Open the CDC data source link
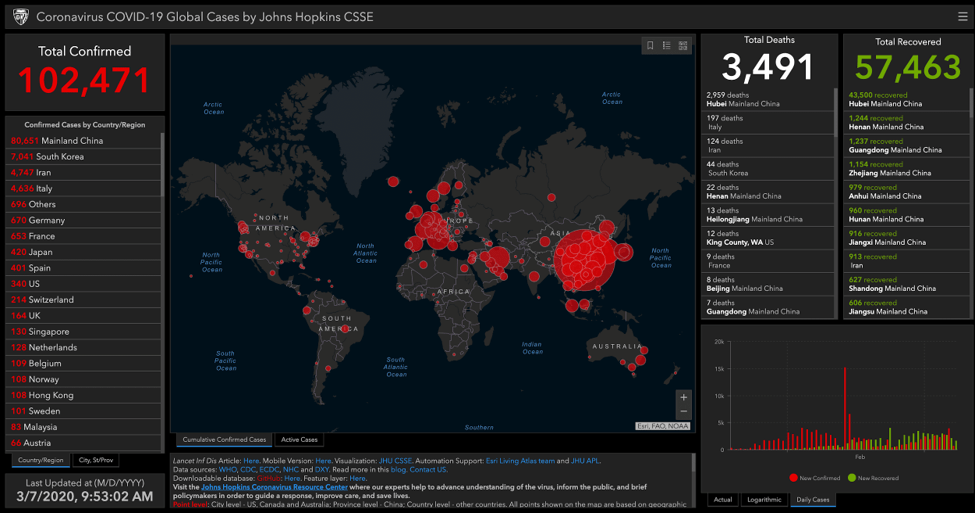Image resolution: width=975 pixels, height=513 pixels. point(247,469)
